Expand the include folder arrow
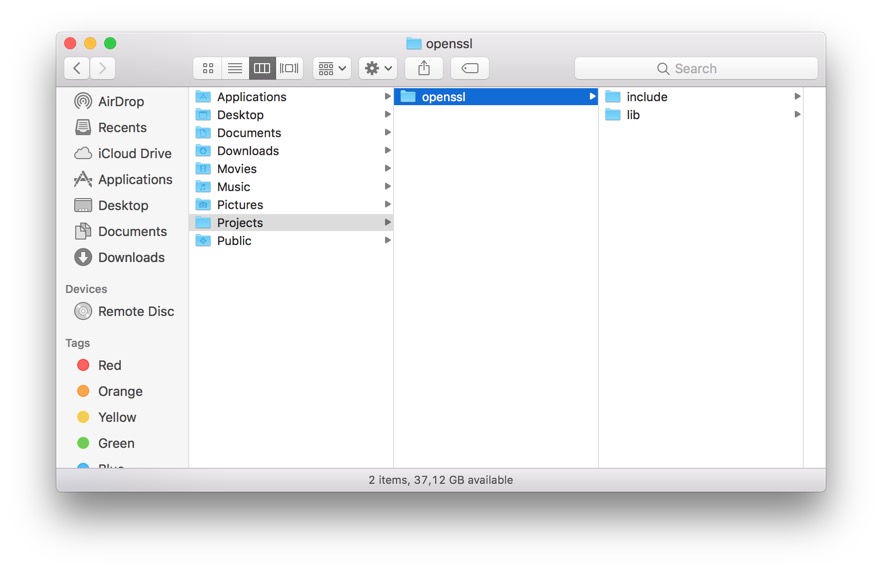Image resolution: width=882 pixels, height=572 pixels. pos(797,97)
